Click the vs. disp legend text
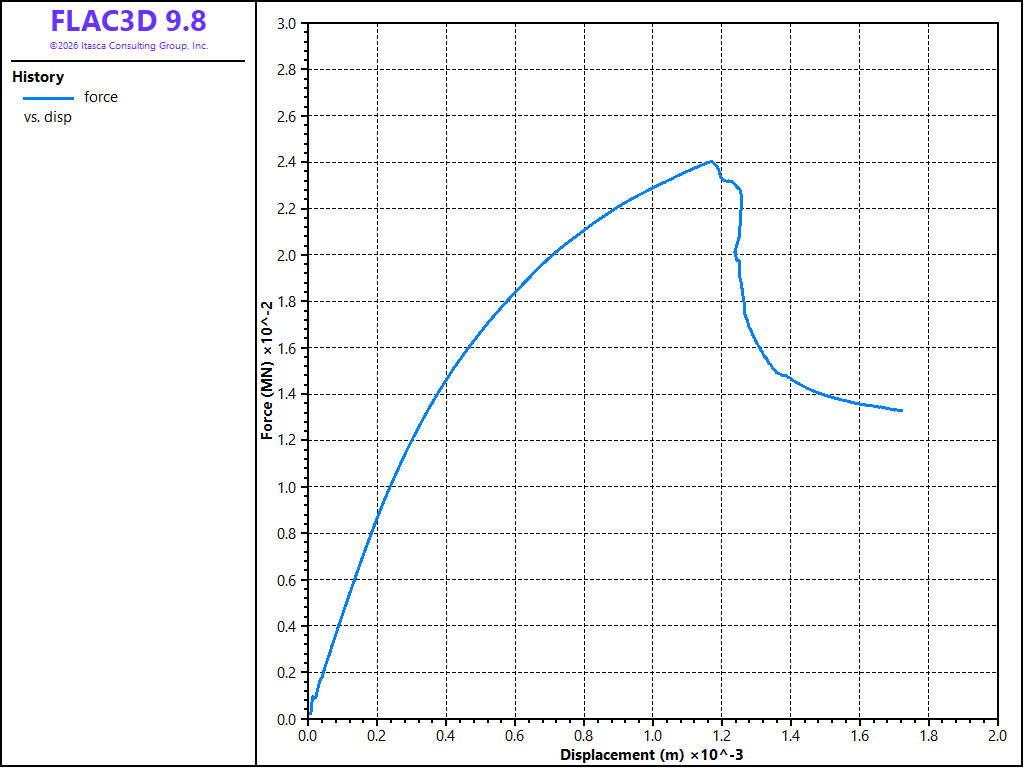1024x768 pixels. point(48,118)
